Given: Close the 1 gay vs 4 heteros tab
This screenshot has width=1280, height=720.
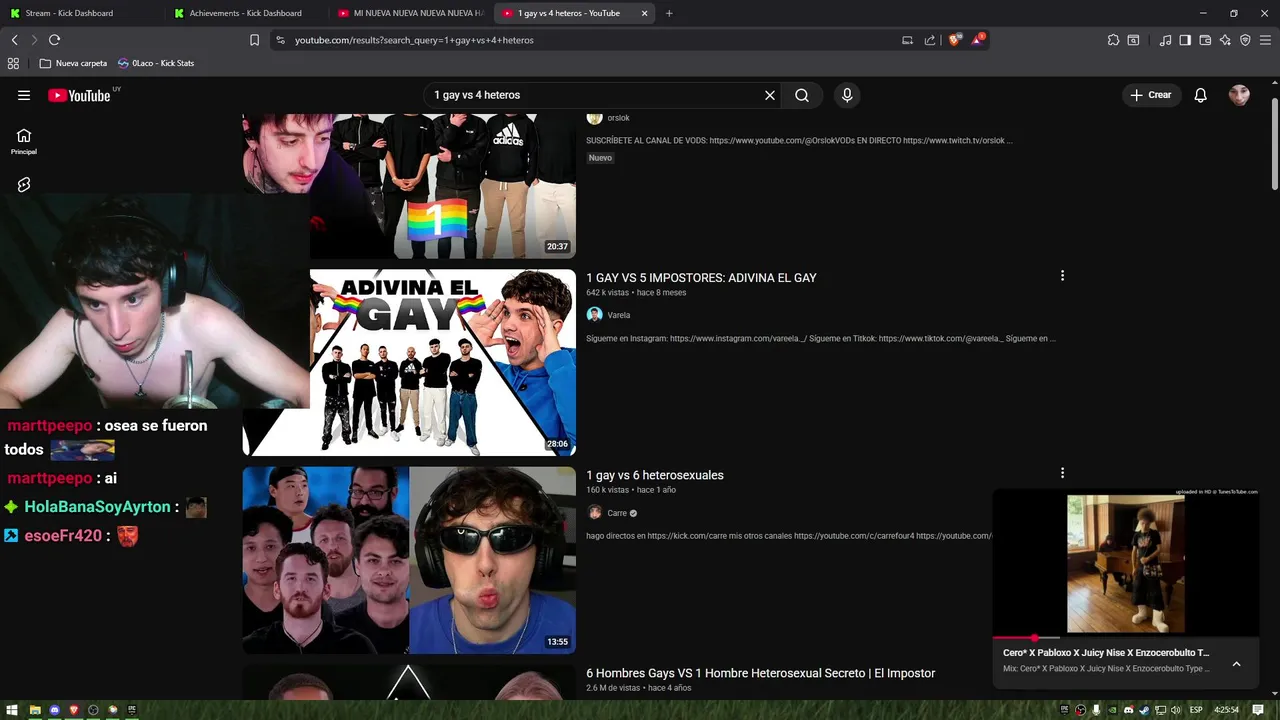Looking at the screenshot, I should (644, 13).
